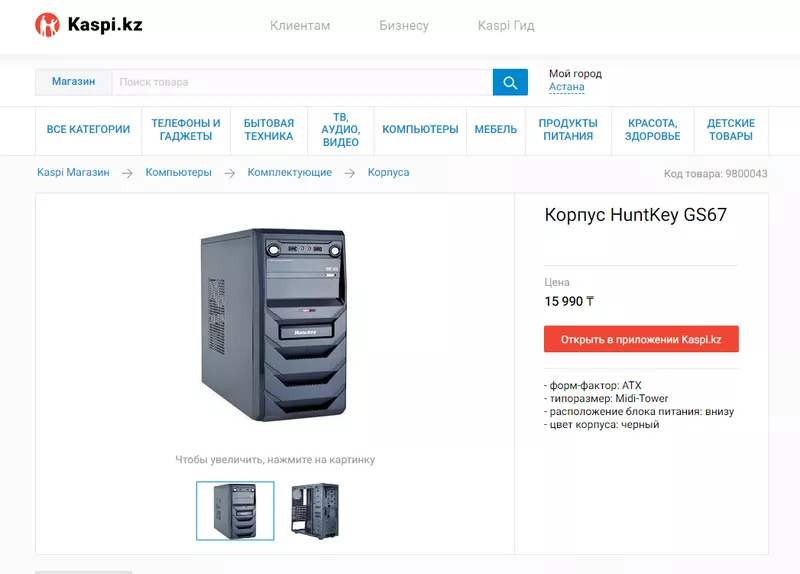Open БЫТОВАЯ ТЕХНИКА category

coord(269,130)
